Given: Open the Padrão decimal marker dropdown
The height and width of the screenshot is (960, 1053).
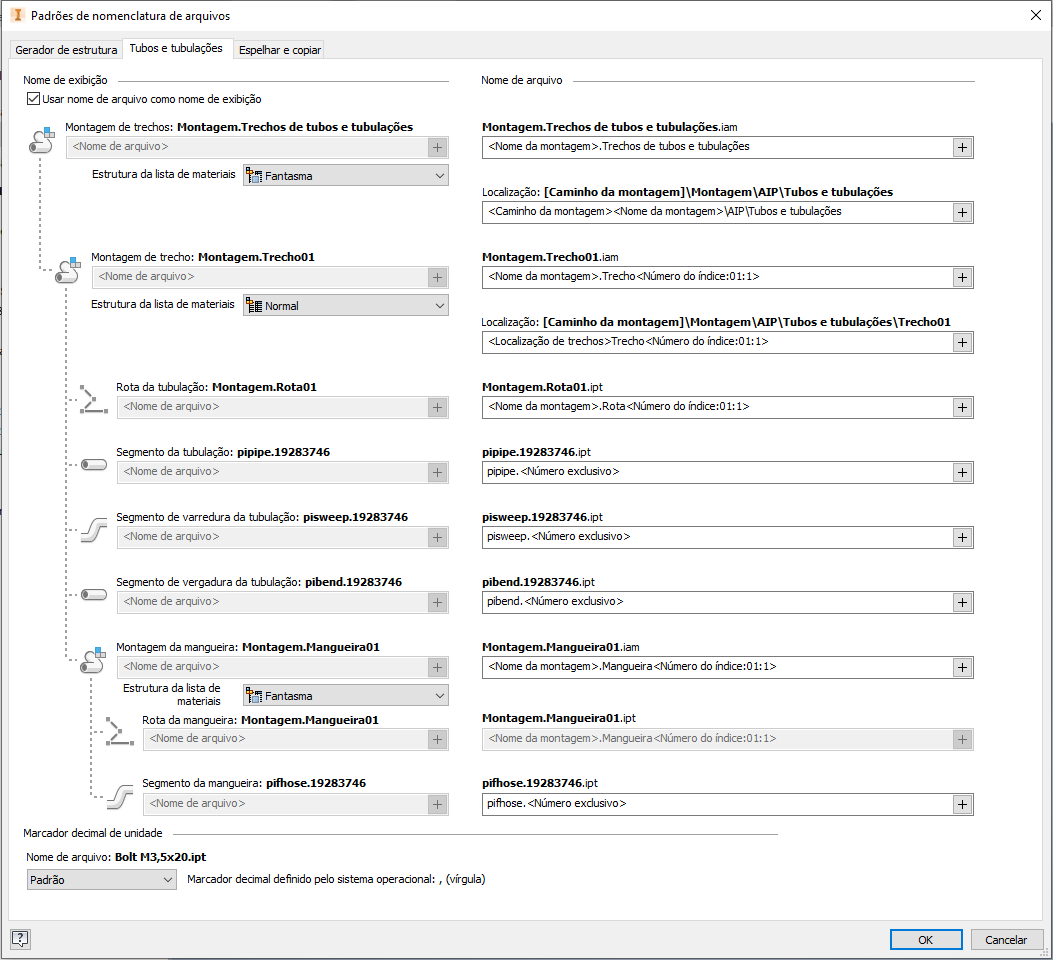Looking at the screenshot, I should 101,880.
